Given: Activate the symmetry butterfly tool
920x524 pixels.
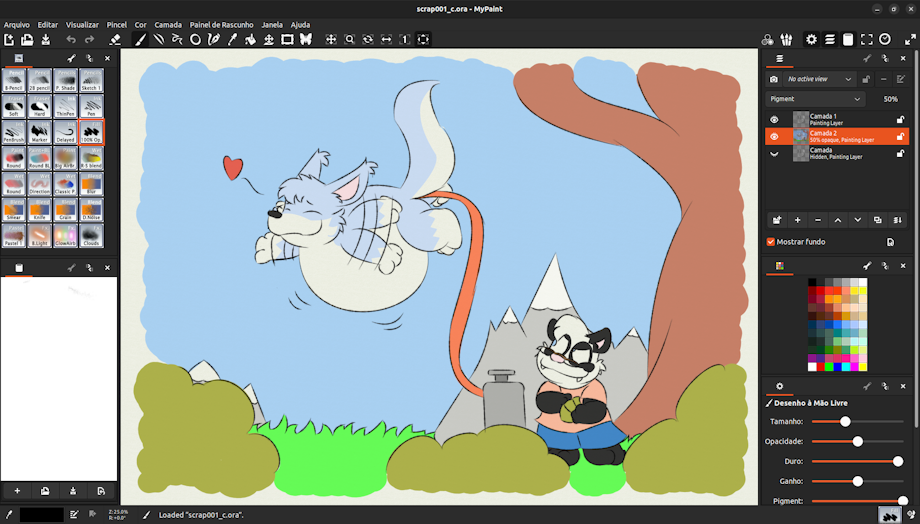Looking at the screenshot, I should tap(306, 40).
